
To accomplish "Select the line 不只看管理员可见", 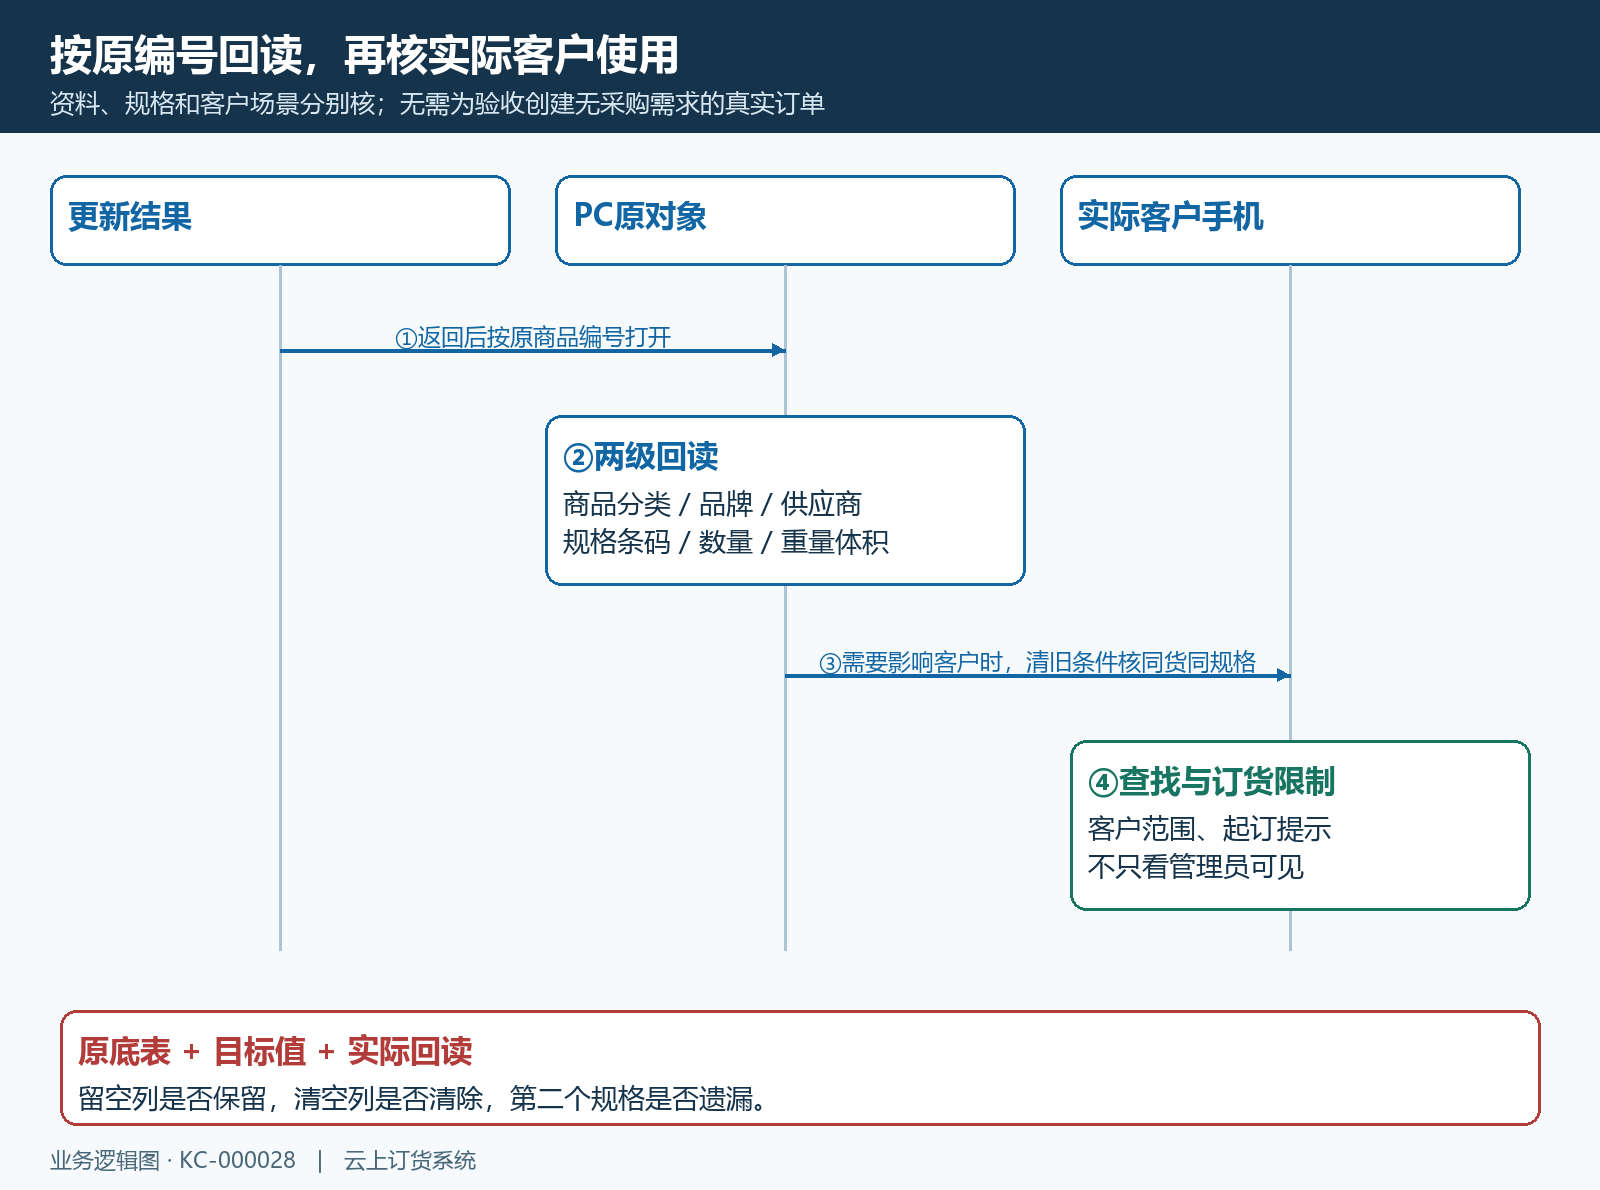I will pos(1196,867).
